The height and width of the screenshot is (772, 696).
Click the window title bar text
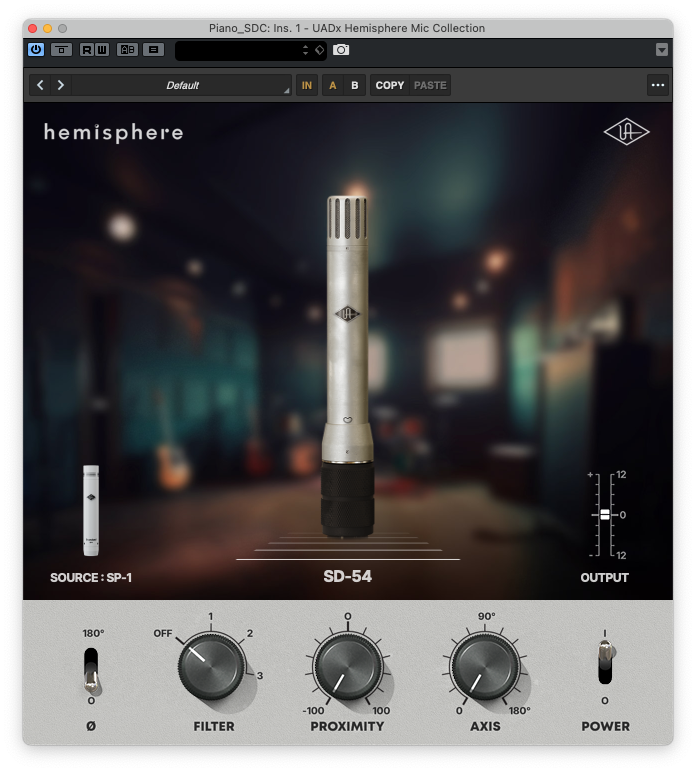tap(347, 28)
